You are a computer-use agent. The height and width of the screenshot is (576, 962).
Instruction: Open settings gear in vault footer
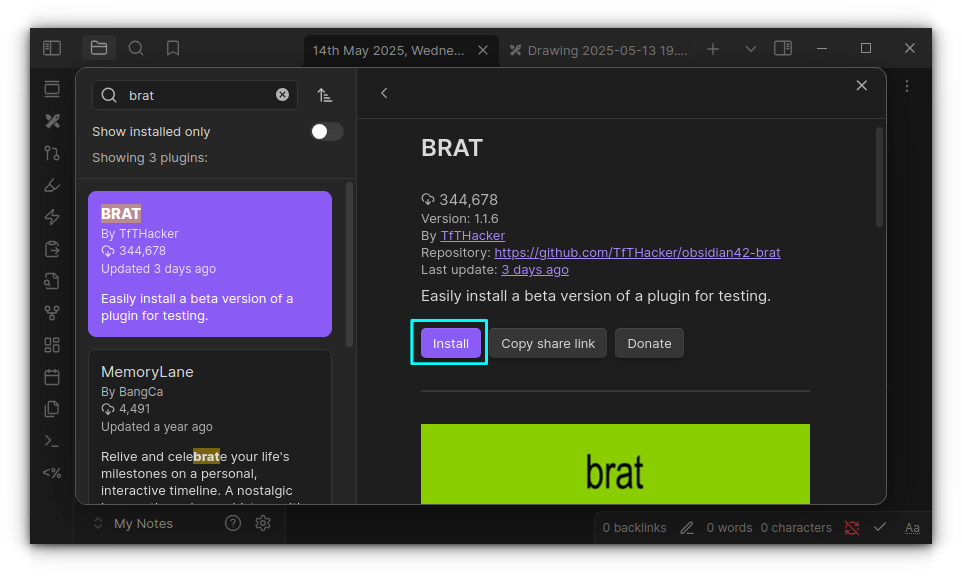point(263,523)
